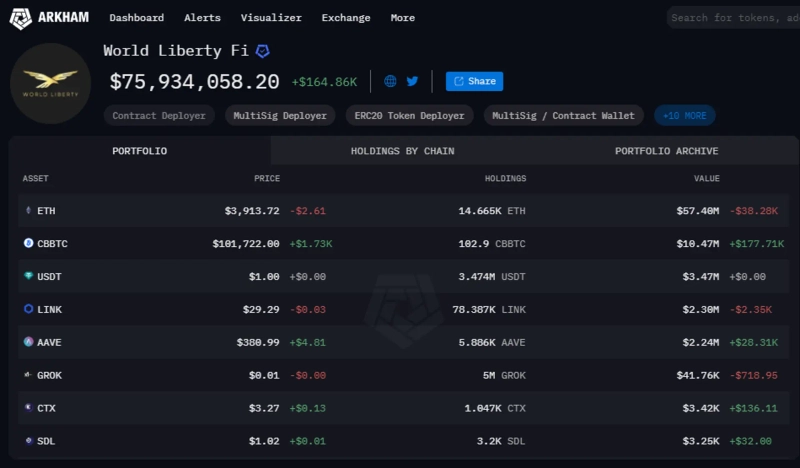Click the LINK token icon
The height and width of the screenshot is (468, 800).
point(27,309)
